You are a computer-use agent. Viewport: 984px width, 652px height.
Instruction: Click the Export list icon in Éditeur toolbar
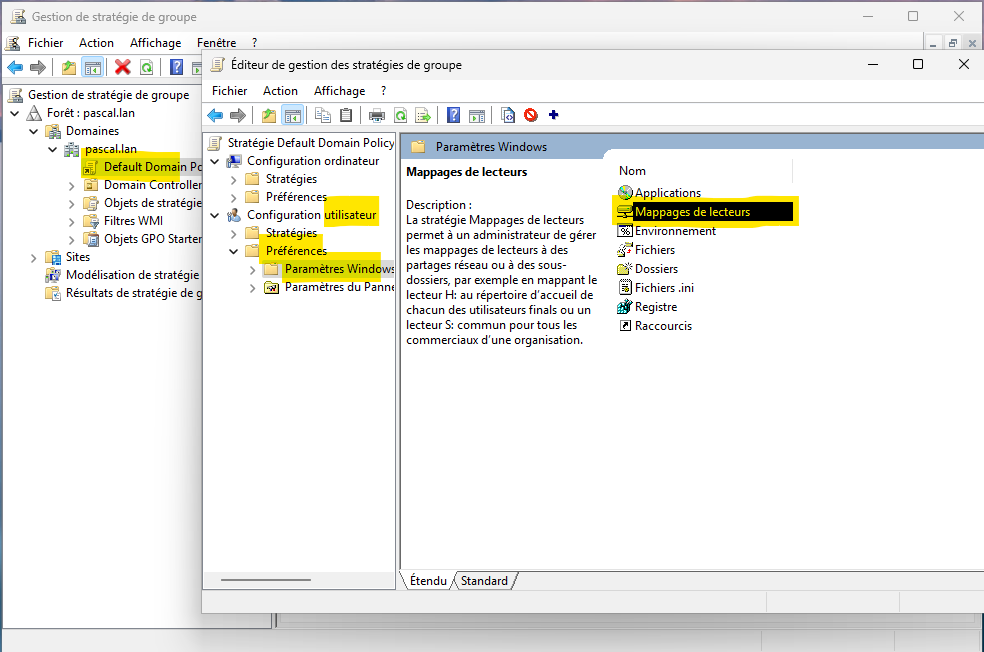click(x=423, y=115)
